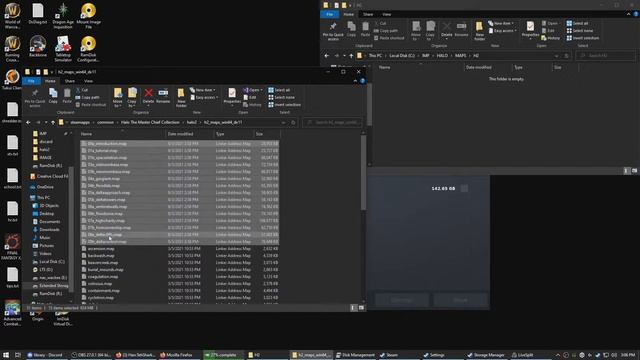
Task: Sort by the Name column in h2_maps window
Action: pos(122,134)
